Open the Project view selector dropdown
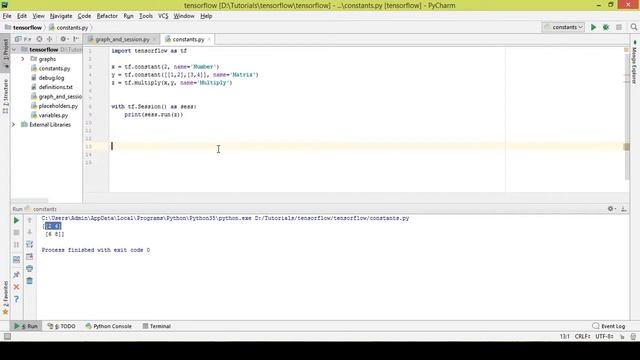 pyautogui.click(x=23, y=39)
